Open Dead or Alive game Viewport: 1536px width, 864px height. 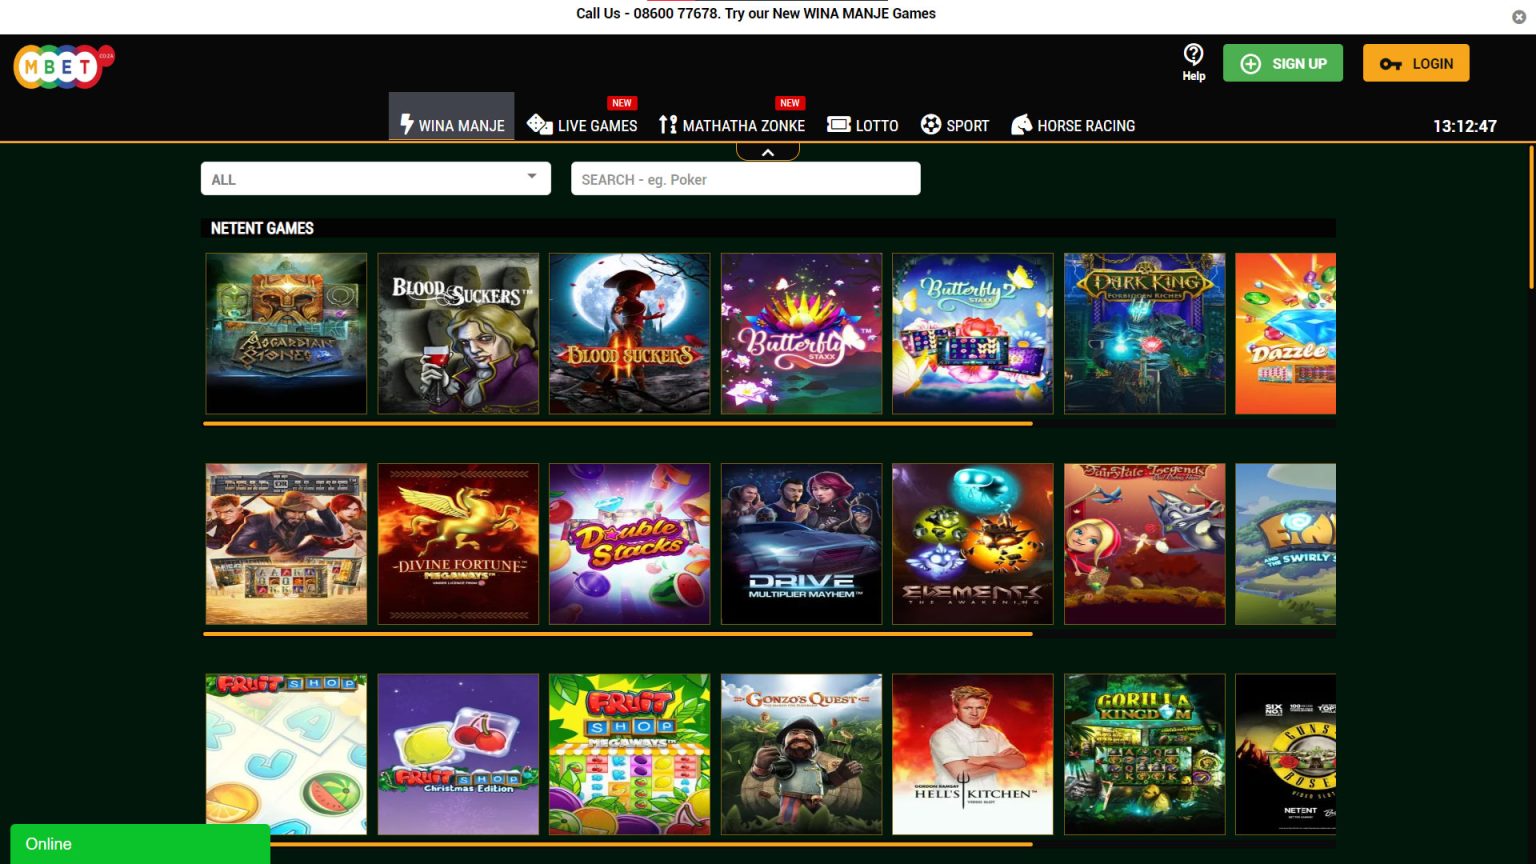tap(286, 544)
